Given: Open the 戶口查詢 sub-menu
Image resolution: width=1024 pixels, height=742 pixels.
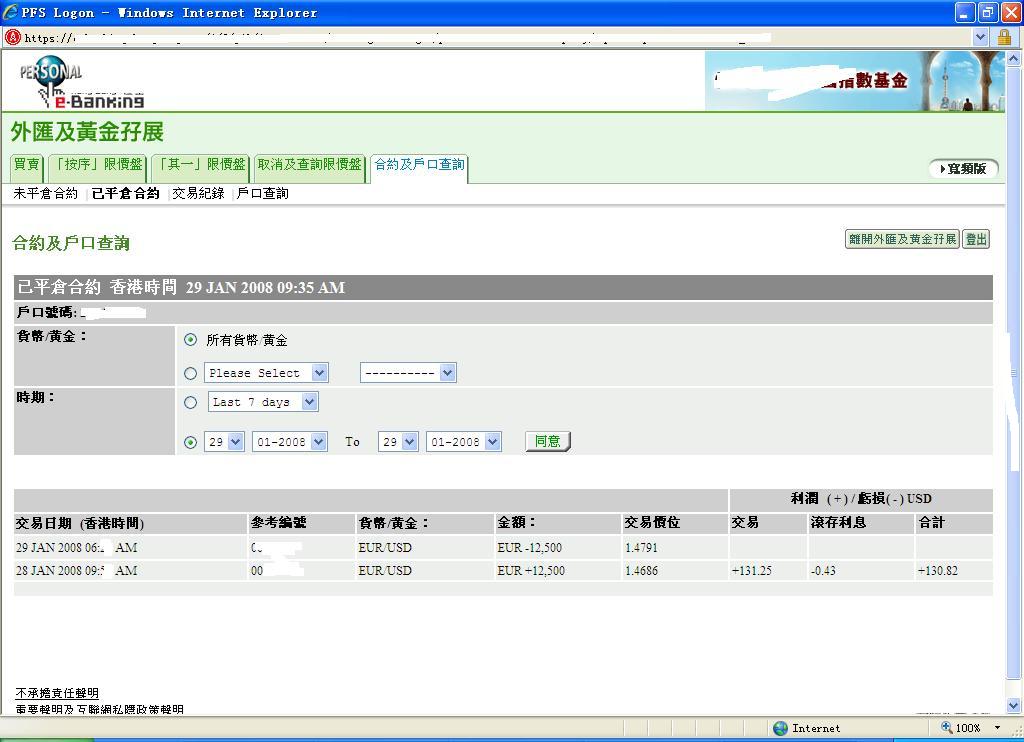Looking at the screenshot, I should 263,193.
